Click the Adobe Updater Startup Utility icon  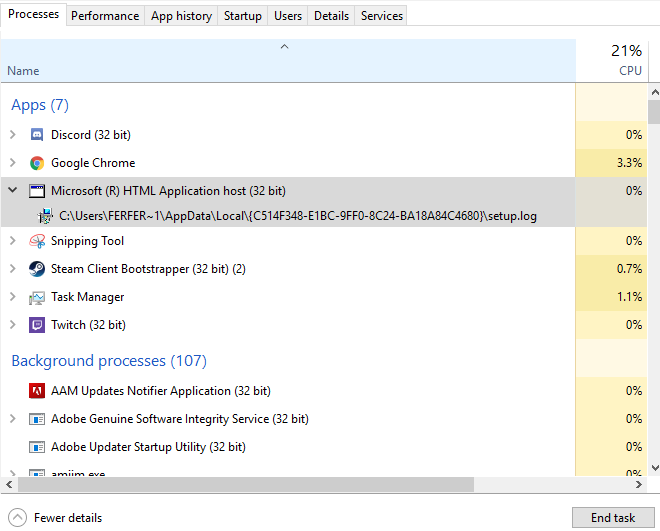point(37,447)
